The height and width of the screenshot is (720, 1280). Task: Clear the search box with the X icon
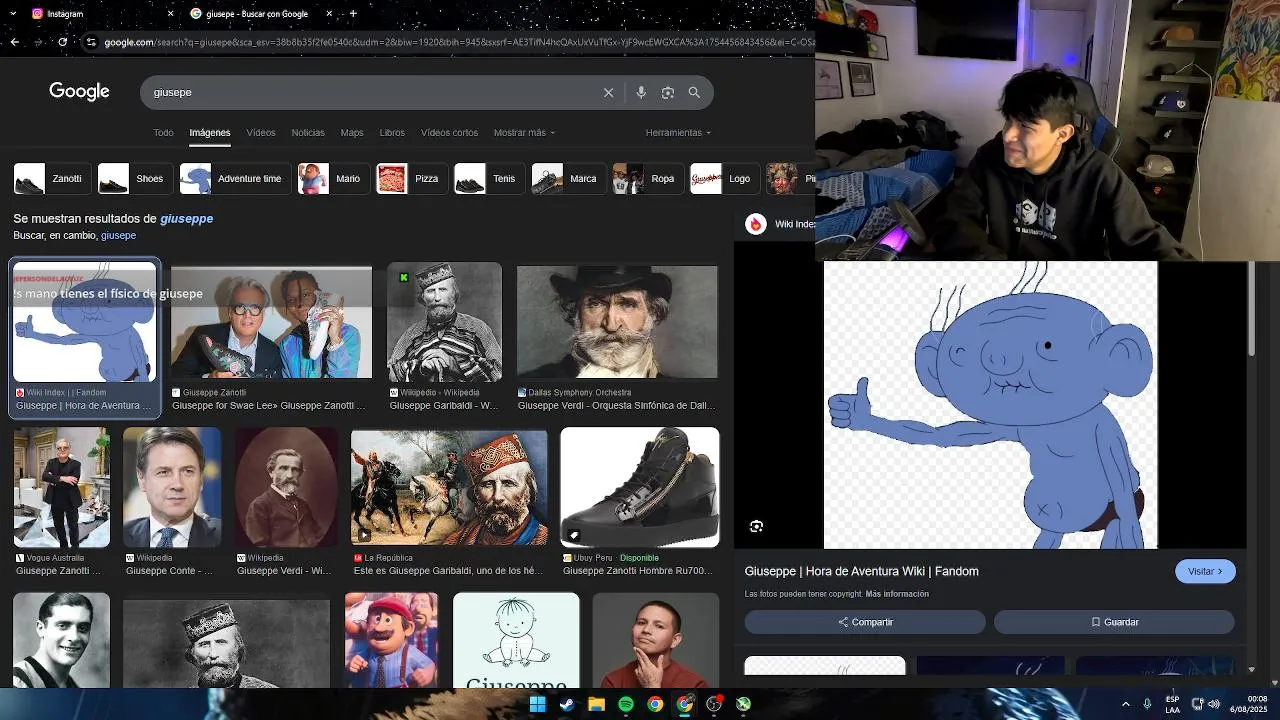(x=608, y=92)
